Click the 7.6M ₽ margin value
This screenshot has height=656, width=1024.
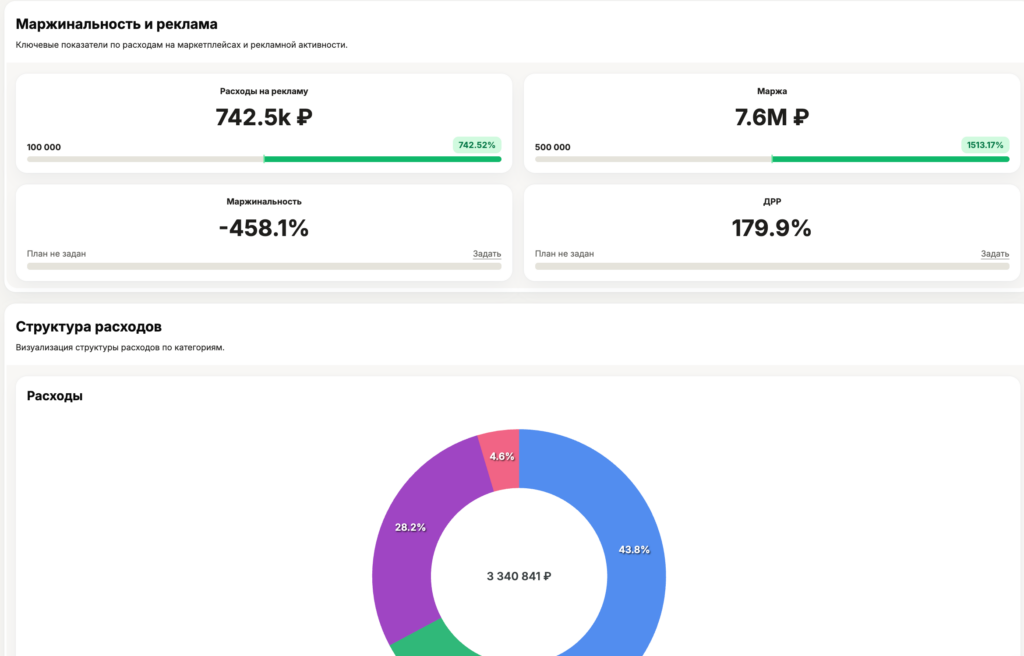772,117
